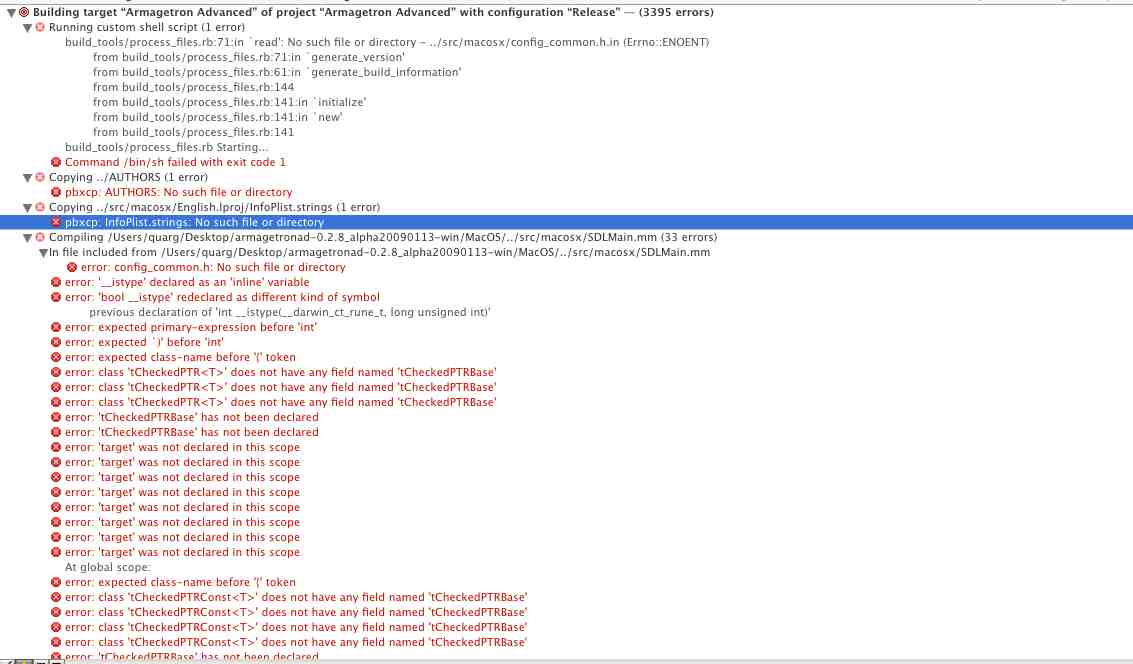Collapse the Building target Armagetron Advanced group
1133x664 pixels.
[10, 12]
